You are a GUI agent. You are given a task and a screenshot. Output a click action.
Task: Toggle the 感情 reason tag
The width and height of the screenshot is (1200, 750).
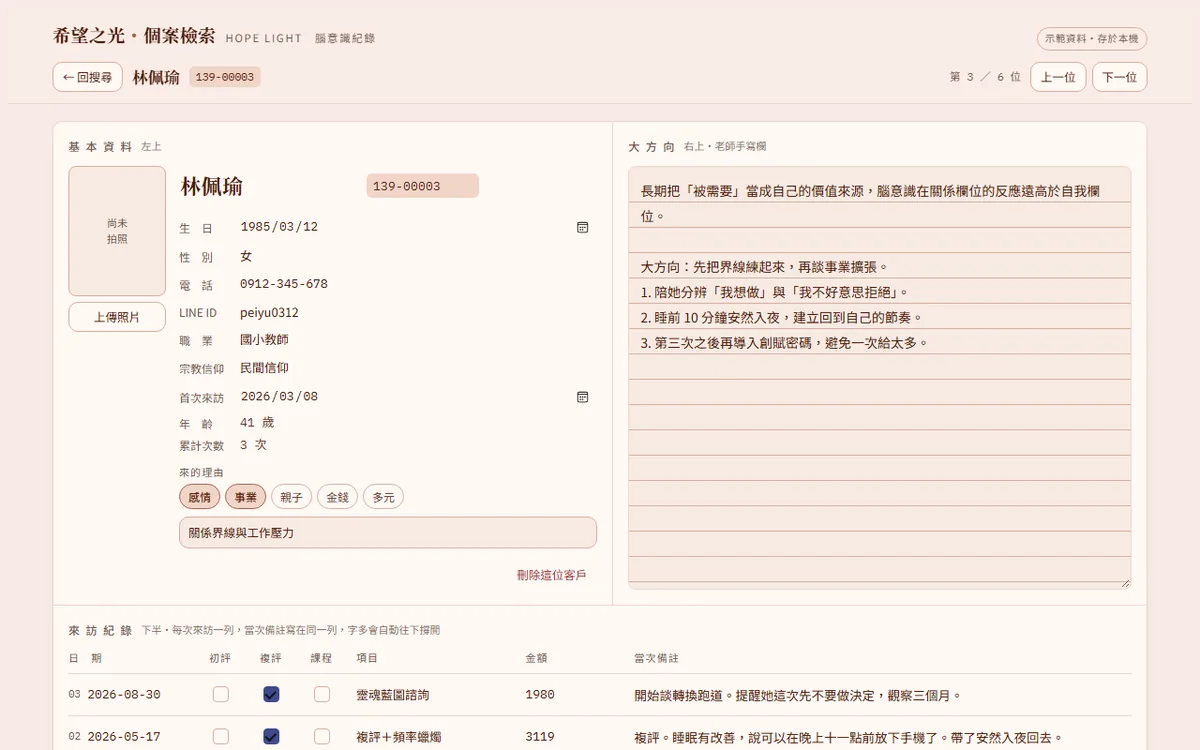(199, 497)
